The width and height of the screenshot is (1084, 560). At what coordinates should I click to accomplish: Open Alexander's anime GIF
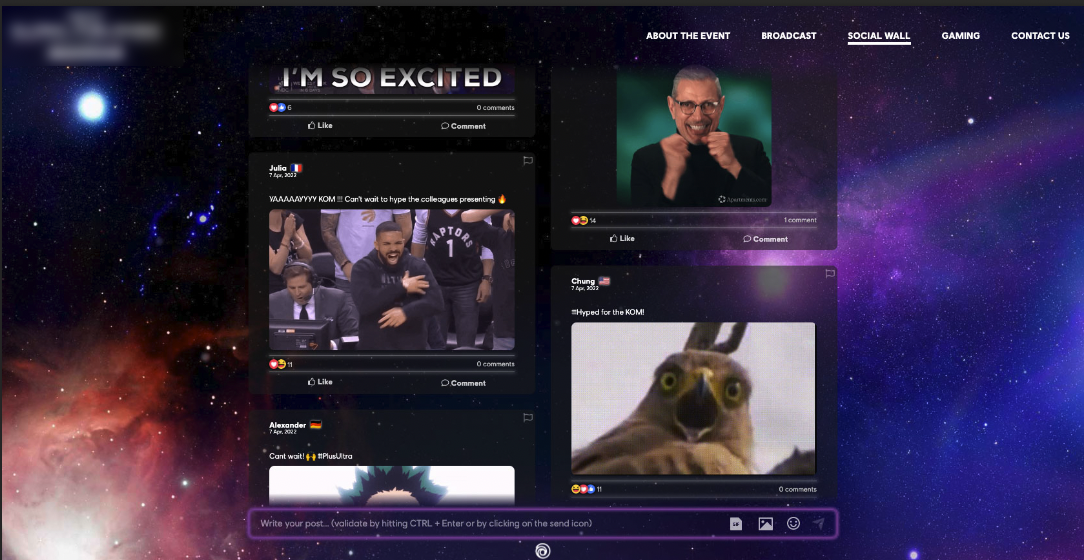(392, 486)
